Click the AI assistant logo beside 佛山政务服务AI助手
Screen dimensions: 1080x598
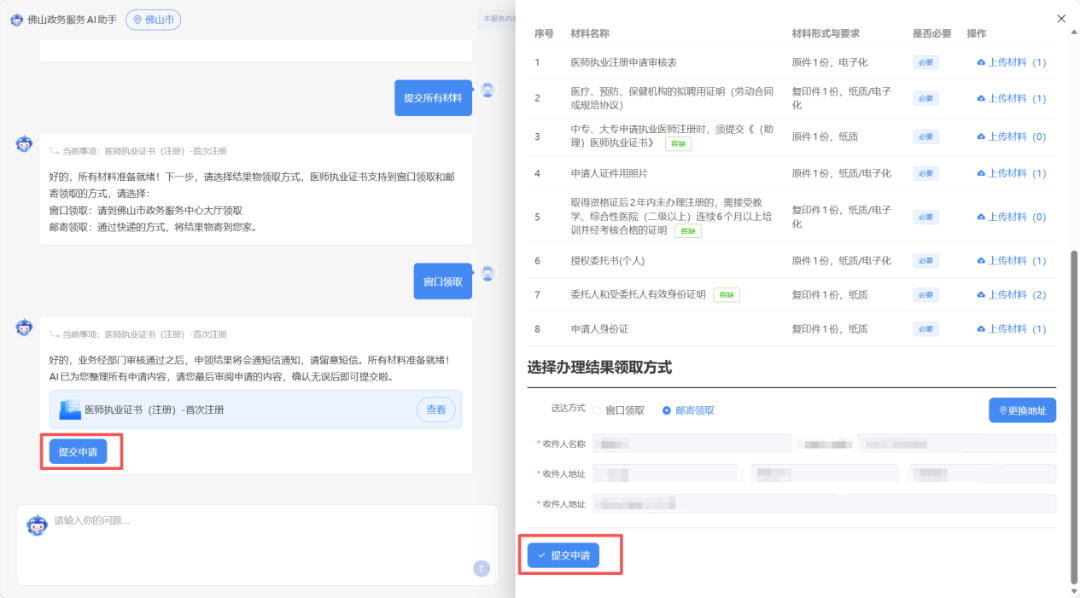pyautogui.click(x=17, y=20)
